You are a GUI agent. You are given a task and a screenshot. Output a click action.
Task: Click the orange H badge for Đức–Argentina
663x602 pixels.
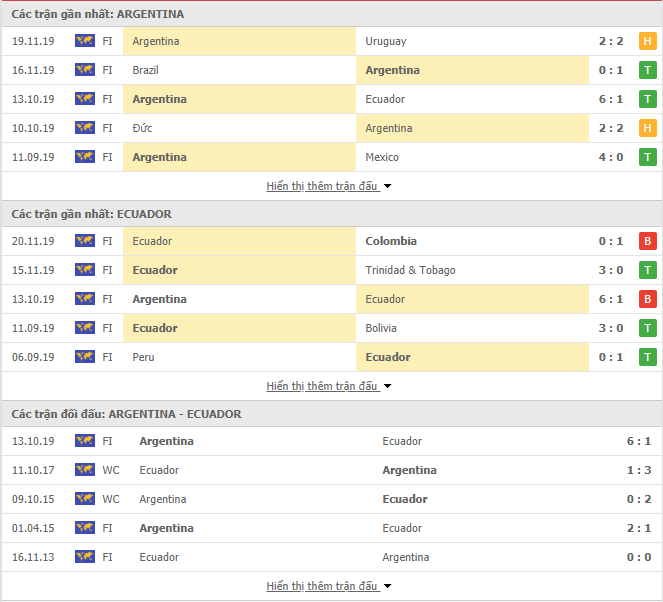647,128
